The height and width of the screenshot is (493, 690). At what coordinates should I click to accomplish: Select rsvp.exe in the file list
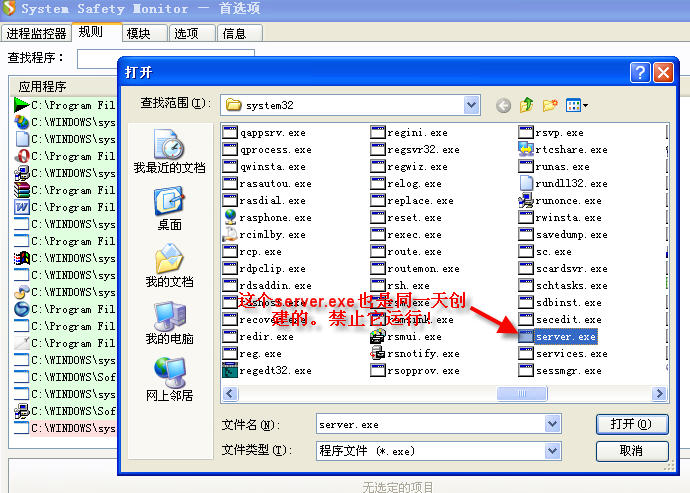(551, 132)
